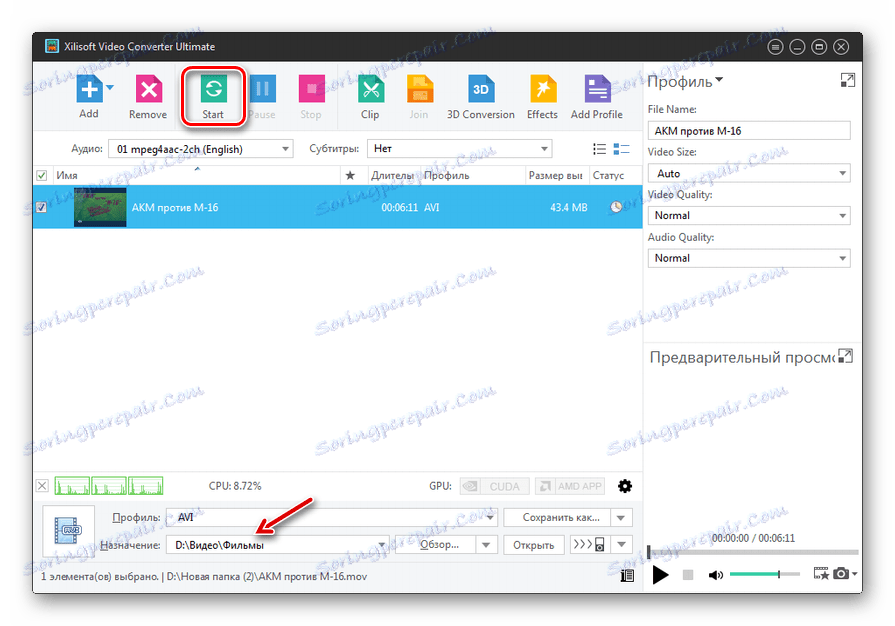
Task: Play the preview video
Action: coord(660,575)
